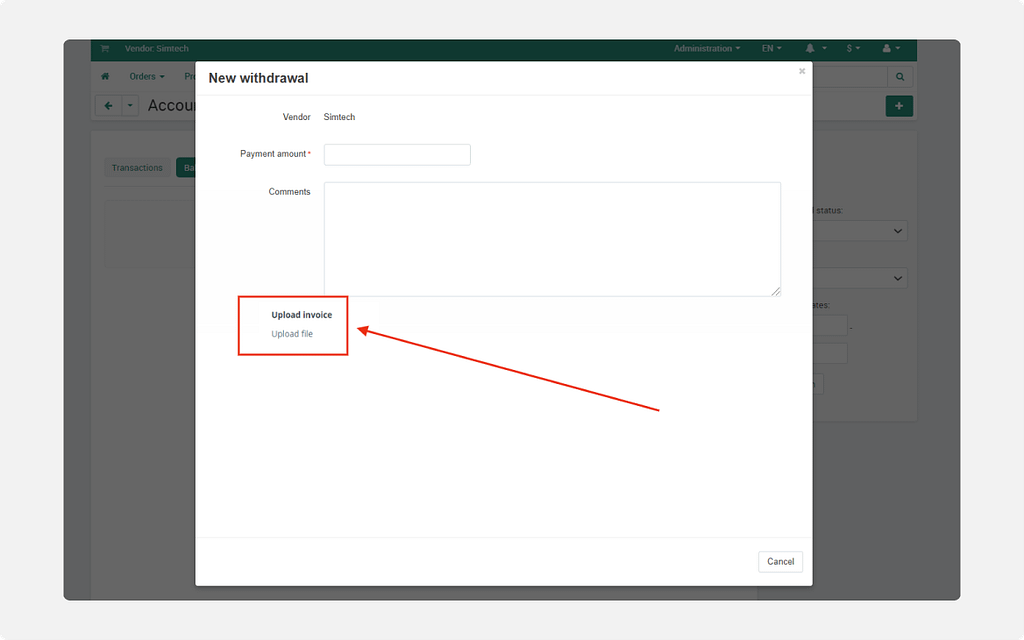The width and height of the screenshot is (1024, 640).
Task: Open the Orders menu
Action: (x=146, y=77)
